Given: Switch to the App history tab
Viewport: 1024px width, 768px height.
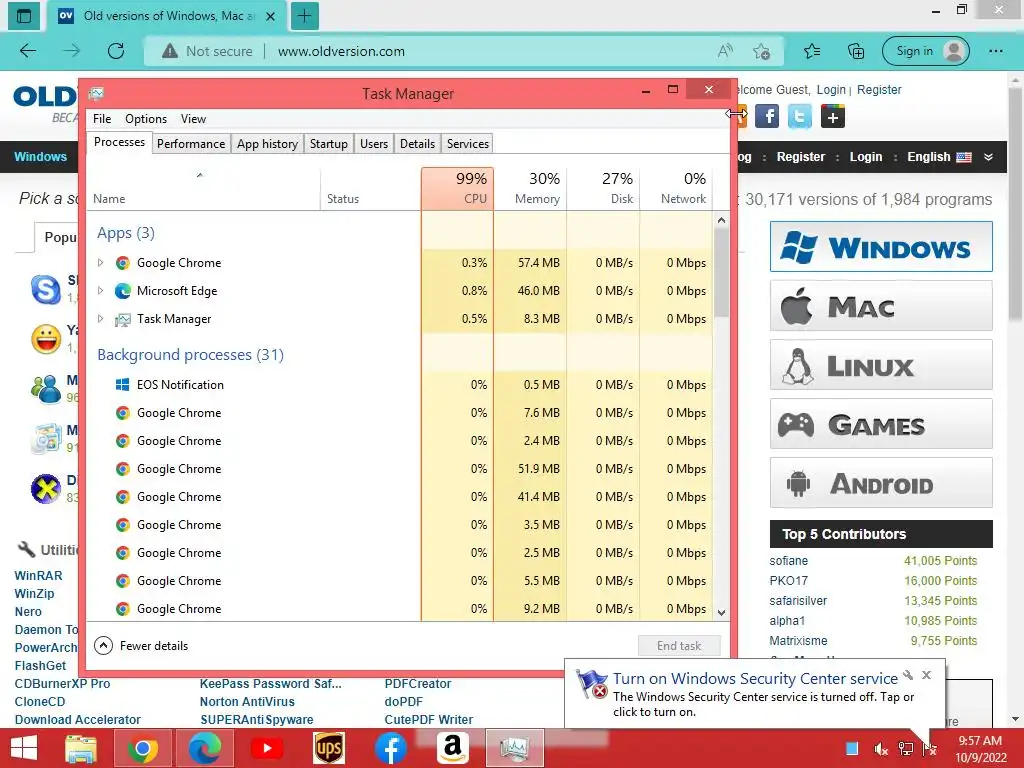Looking at the screenshot, I should [x=267, y=144].
